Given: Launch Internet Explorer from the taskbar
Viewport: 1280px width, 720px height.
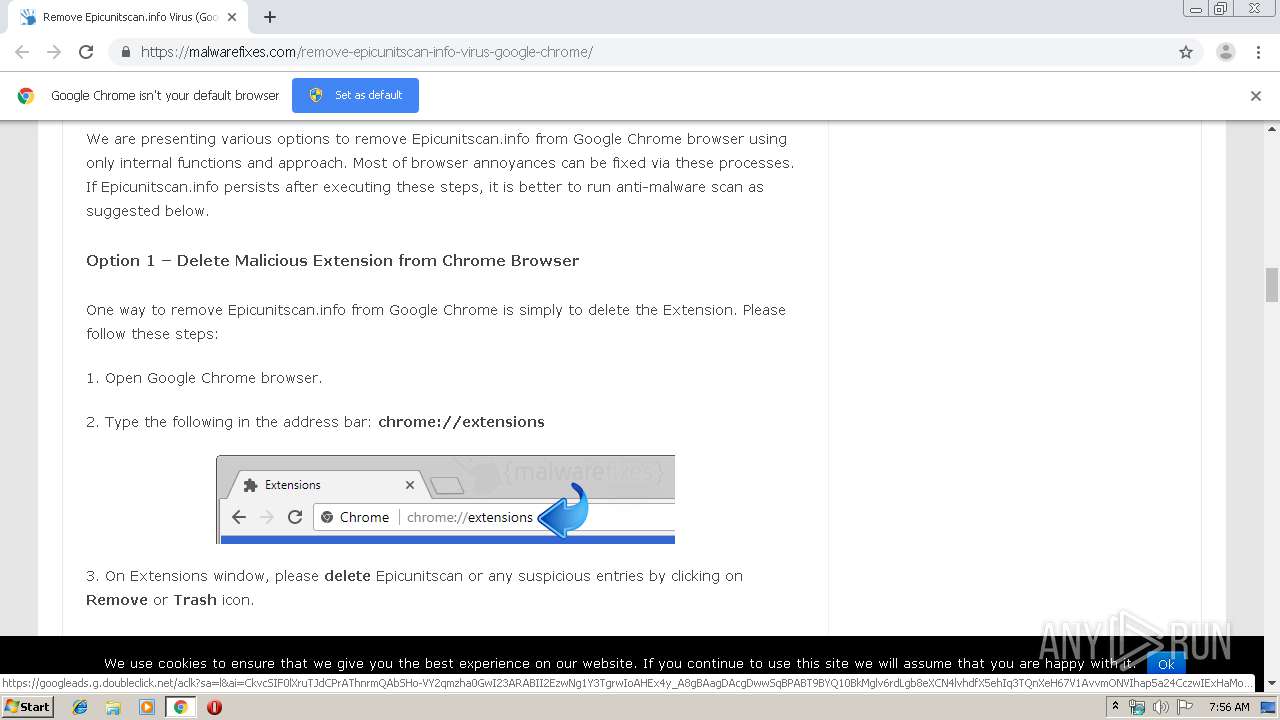Looking at the screenshot, I should pyautogui.click(x=80, y=707).
